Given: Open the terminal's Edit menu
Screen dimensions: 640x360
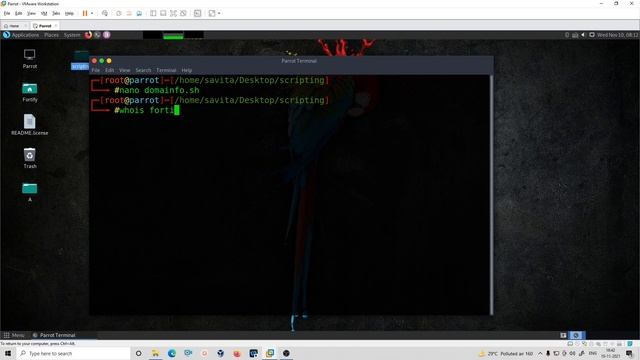Looking at the screenshot, I should [109, 70].
